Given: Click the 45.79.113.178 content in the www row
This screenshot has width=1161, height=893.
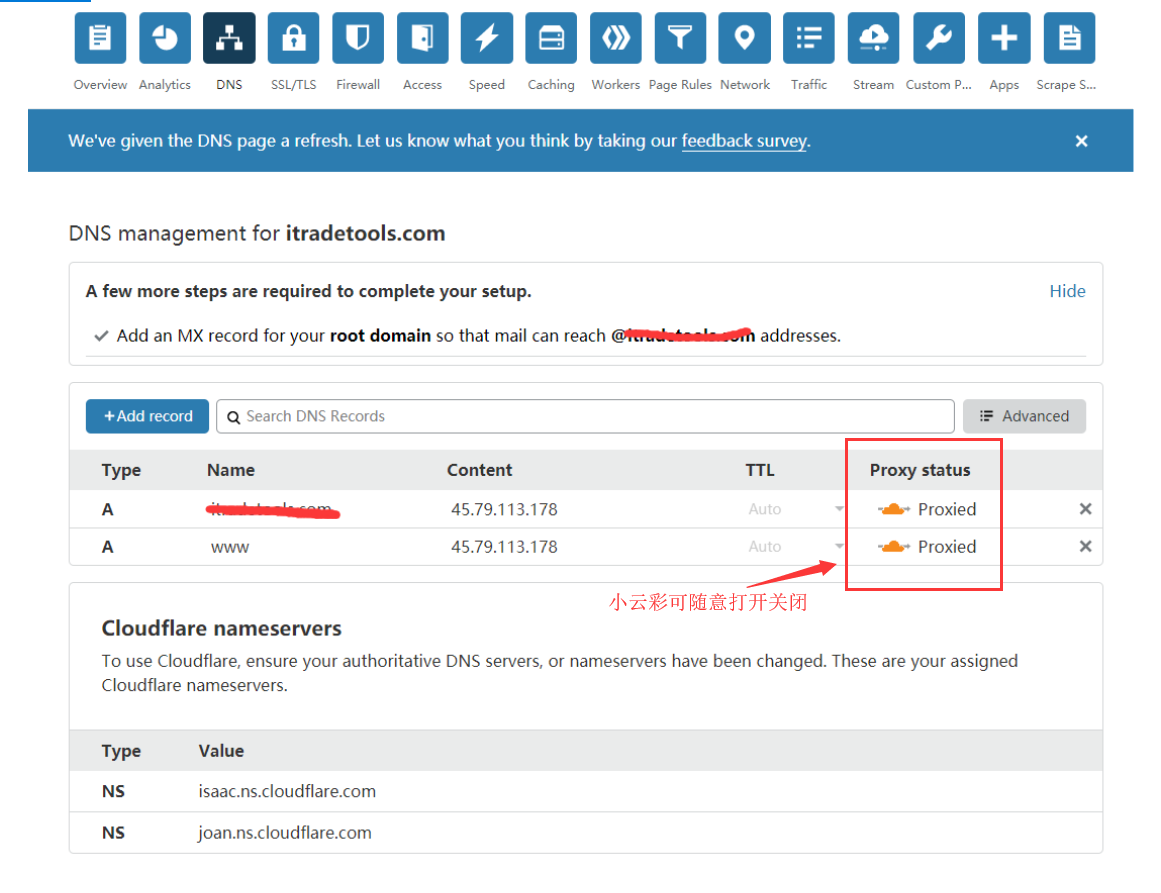Looking at the screenshot, I should pos(504,547).
